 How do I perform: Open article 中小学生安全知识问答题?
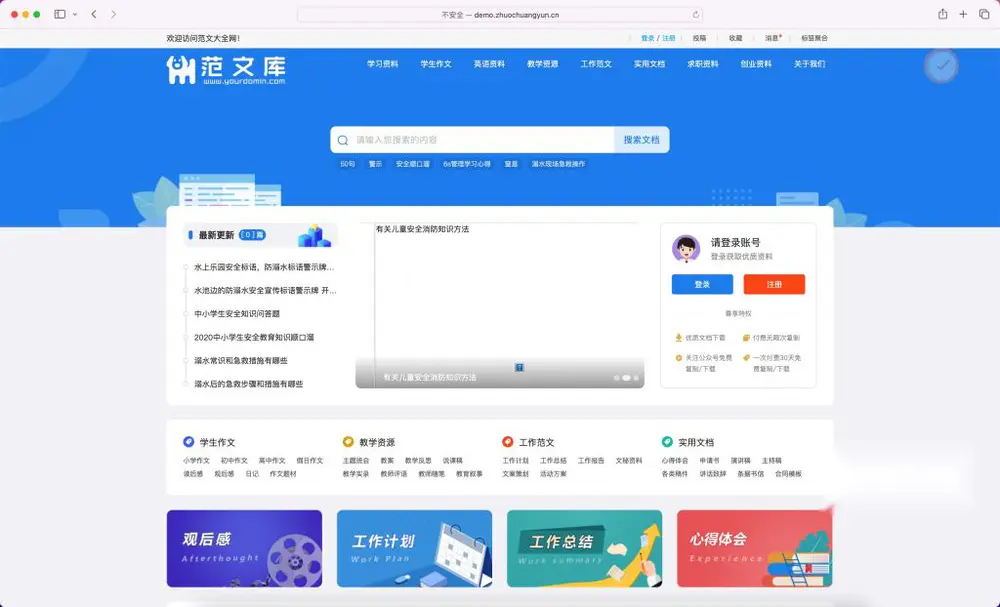point(237,314)
